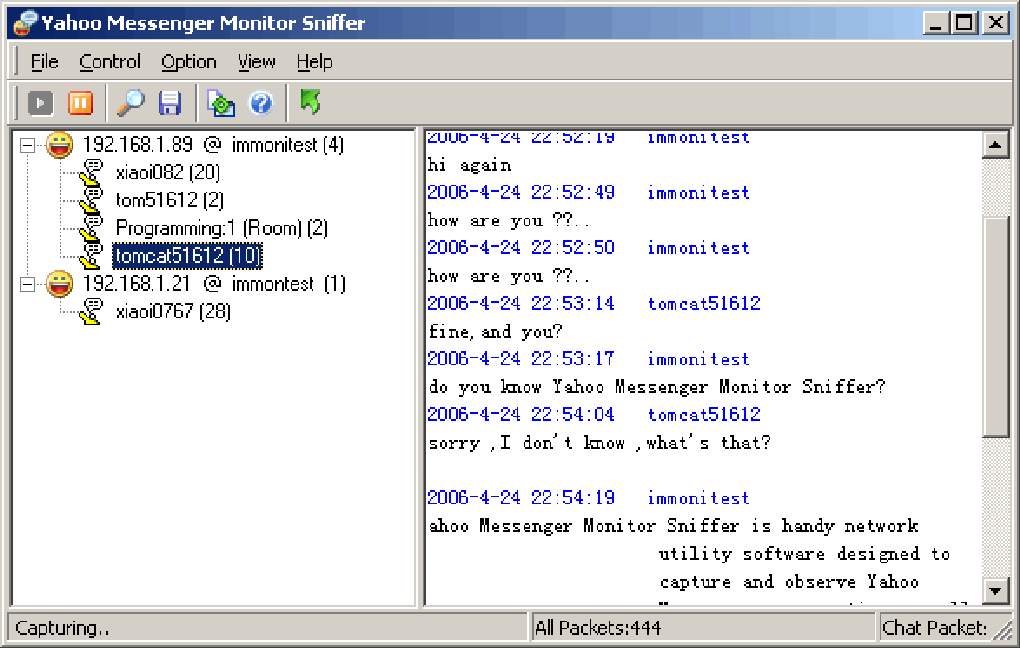This screenshot has height=648, width=1020.
Task: Select the xiaoi082 (20) conversation
Action: point(168,172)
